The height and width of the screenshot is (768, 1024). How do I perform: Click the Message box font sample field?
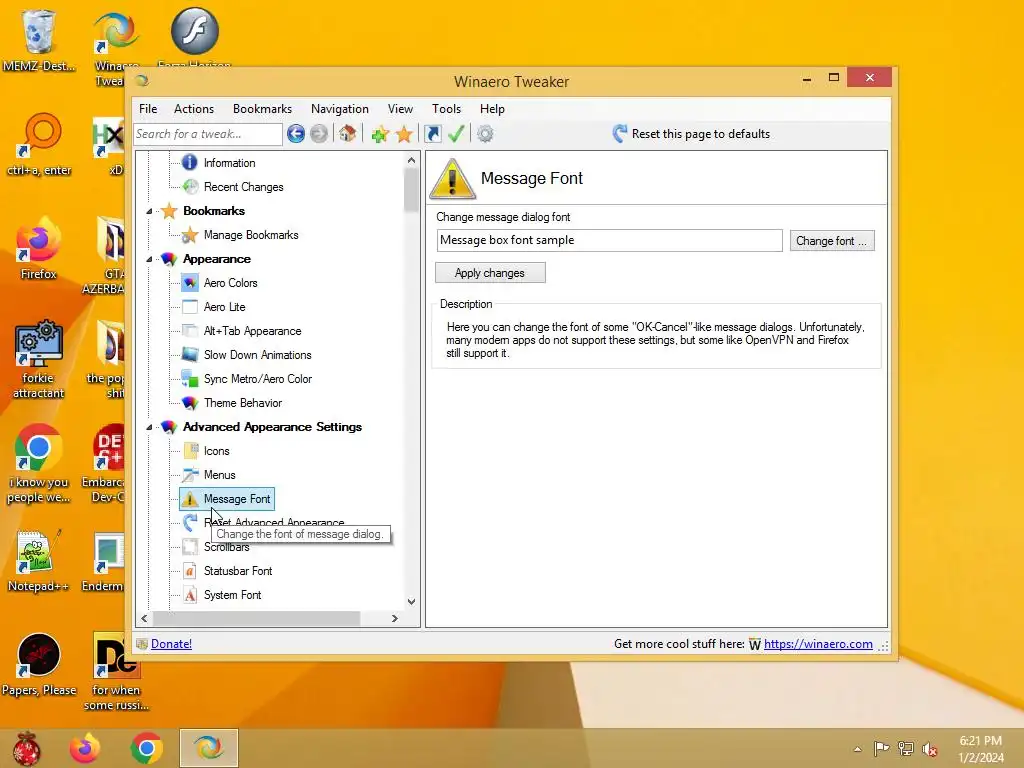coord(609,240)
